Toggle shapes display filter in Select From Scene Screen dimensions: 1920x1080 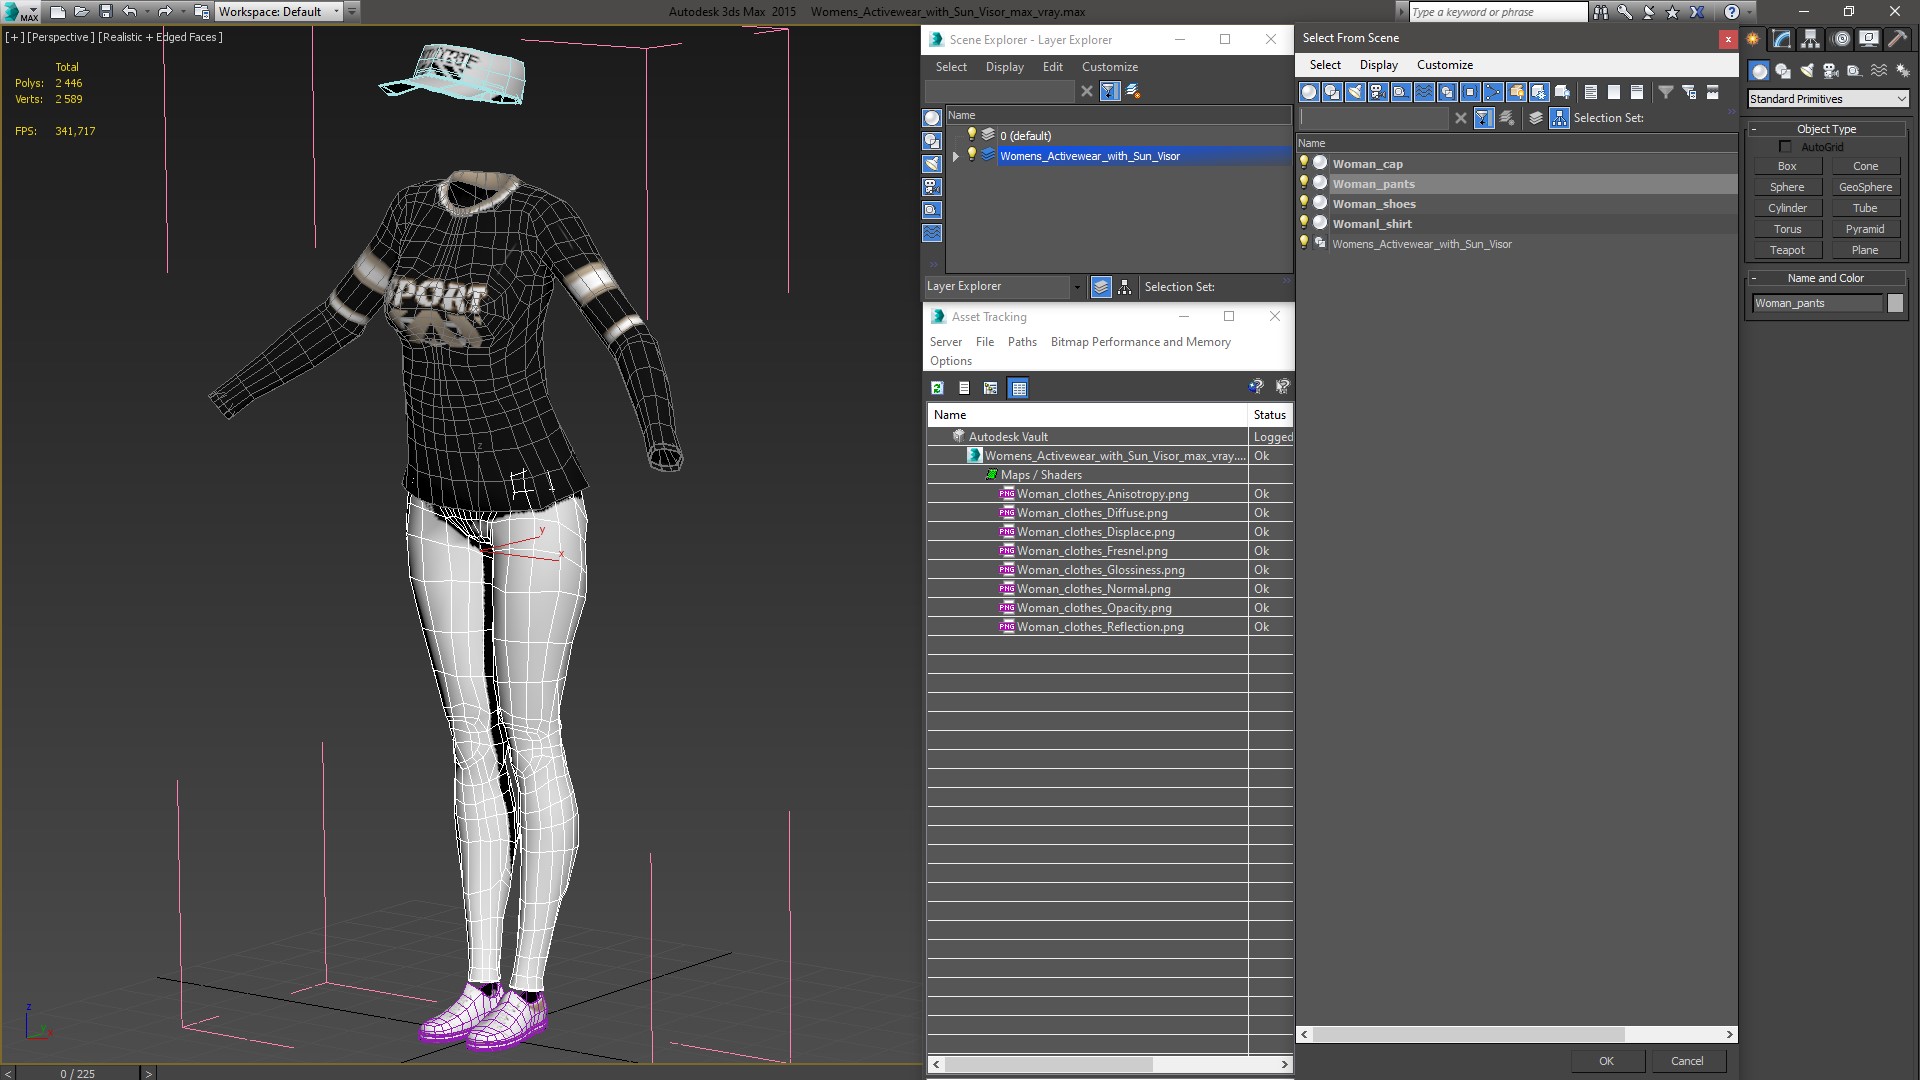pyautogui.click(x=1332, y=92)
